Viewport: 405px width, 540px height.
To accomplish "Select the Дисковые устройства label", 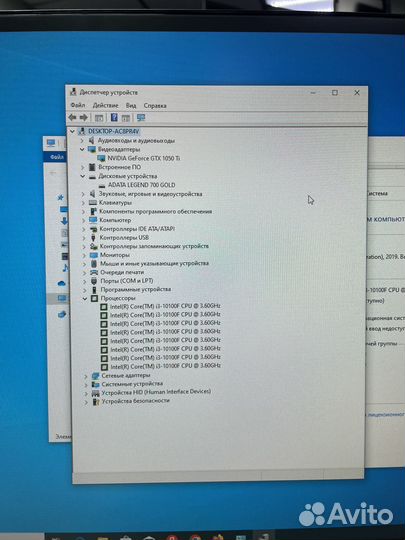I will [x=128, y=176].
